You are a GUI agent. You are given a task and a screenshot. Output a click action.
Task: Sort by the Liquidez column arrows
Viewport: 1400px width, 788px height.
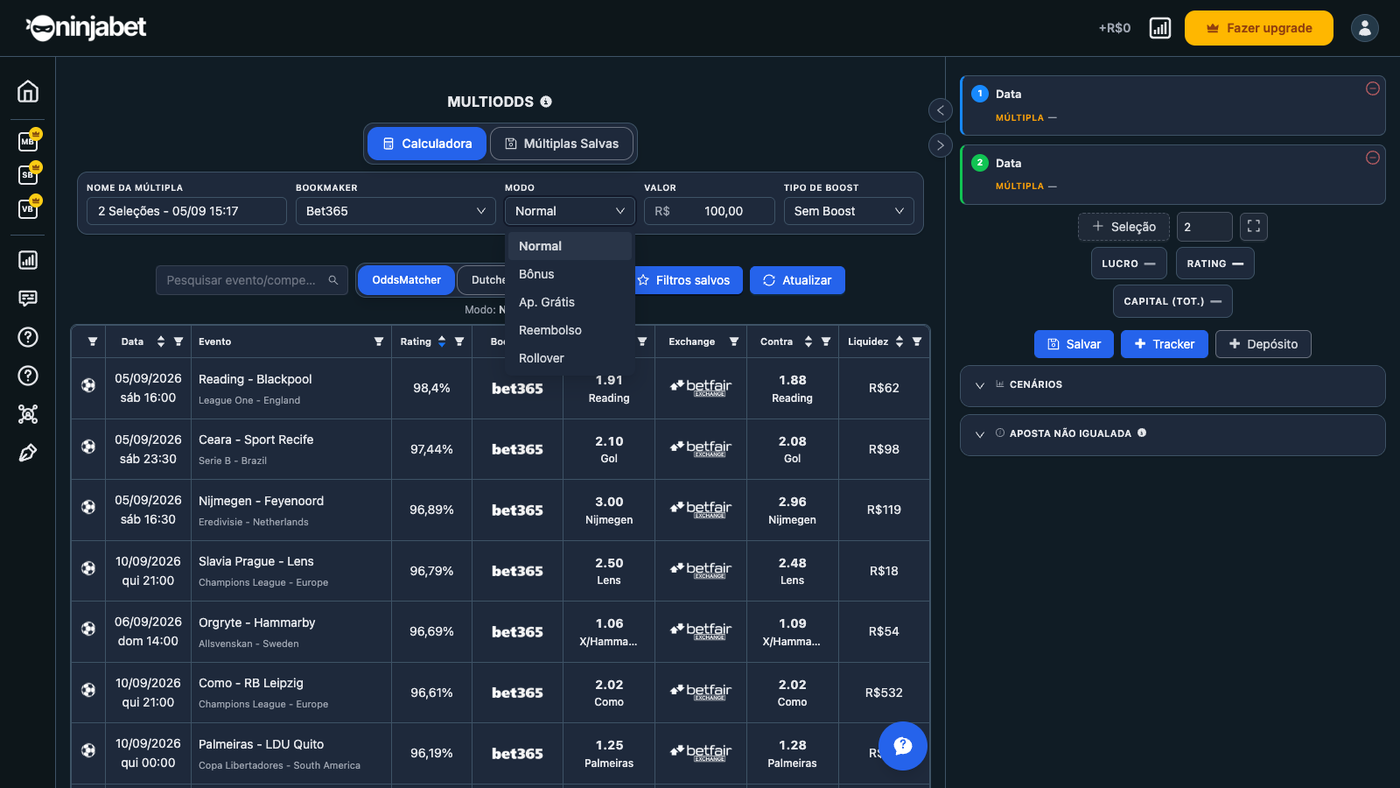899,342
